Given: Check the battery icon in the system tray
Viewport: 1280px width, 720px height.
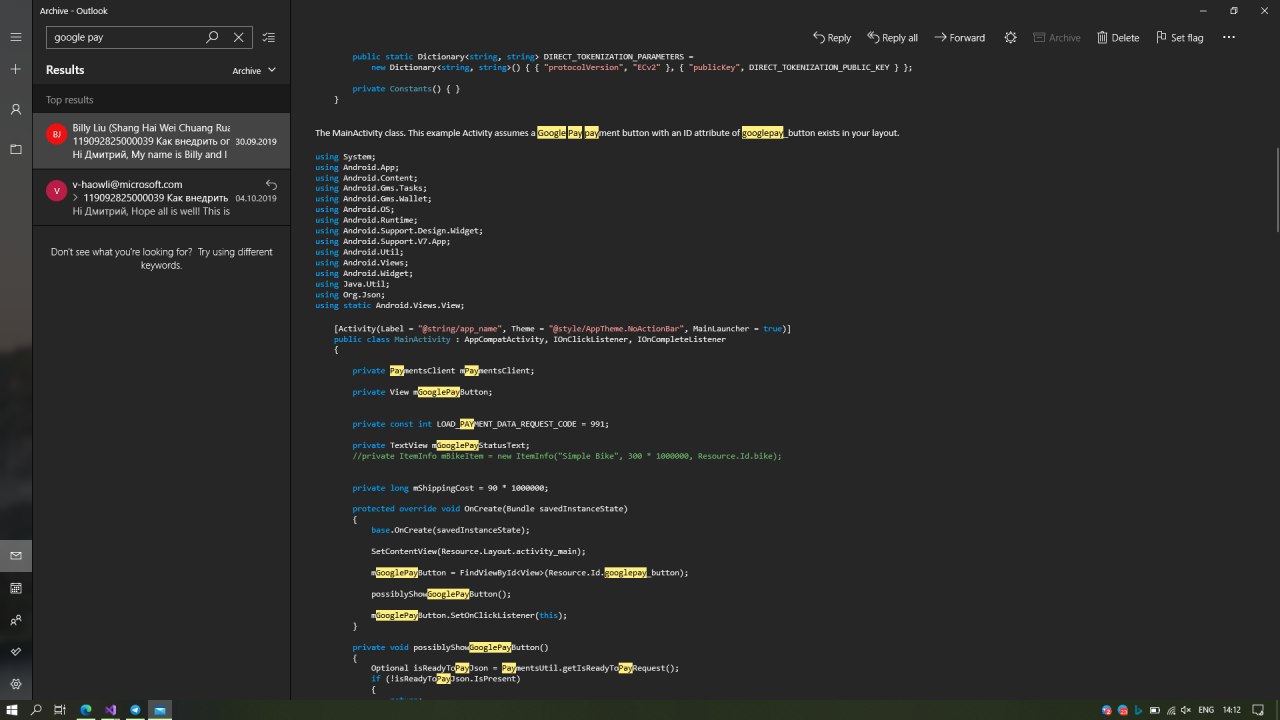Looking at the screenshot, I should pyautogui.click(x=1154, y=710).
